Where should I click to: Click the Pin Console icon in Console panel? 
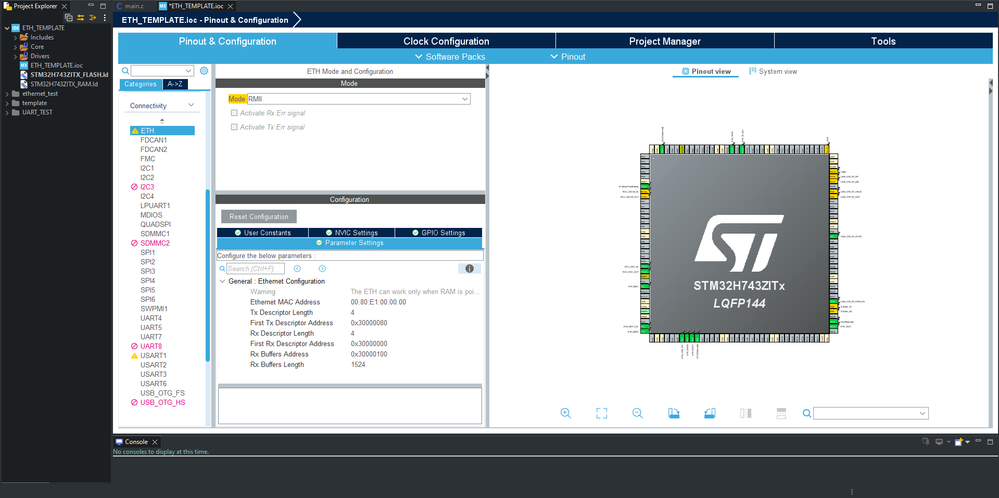(926, 442)
